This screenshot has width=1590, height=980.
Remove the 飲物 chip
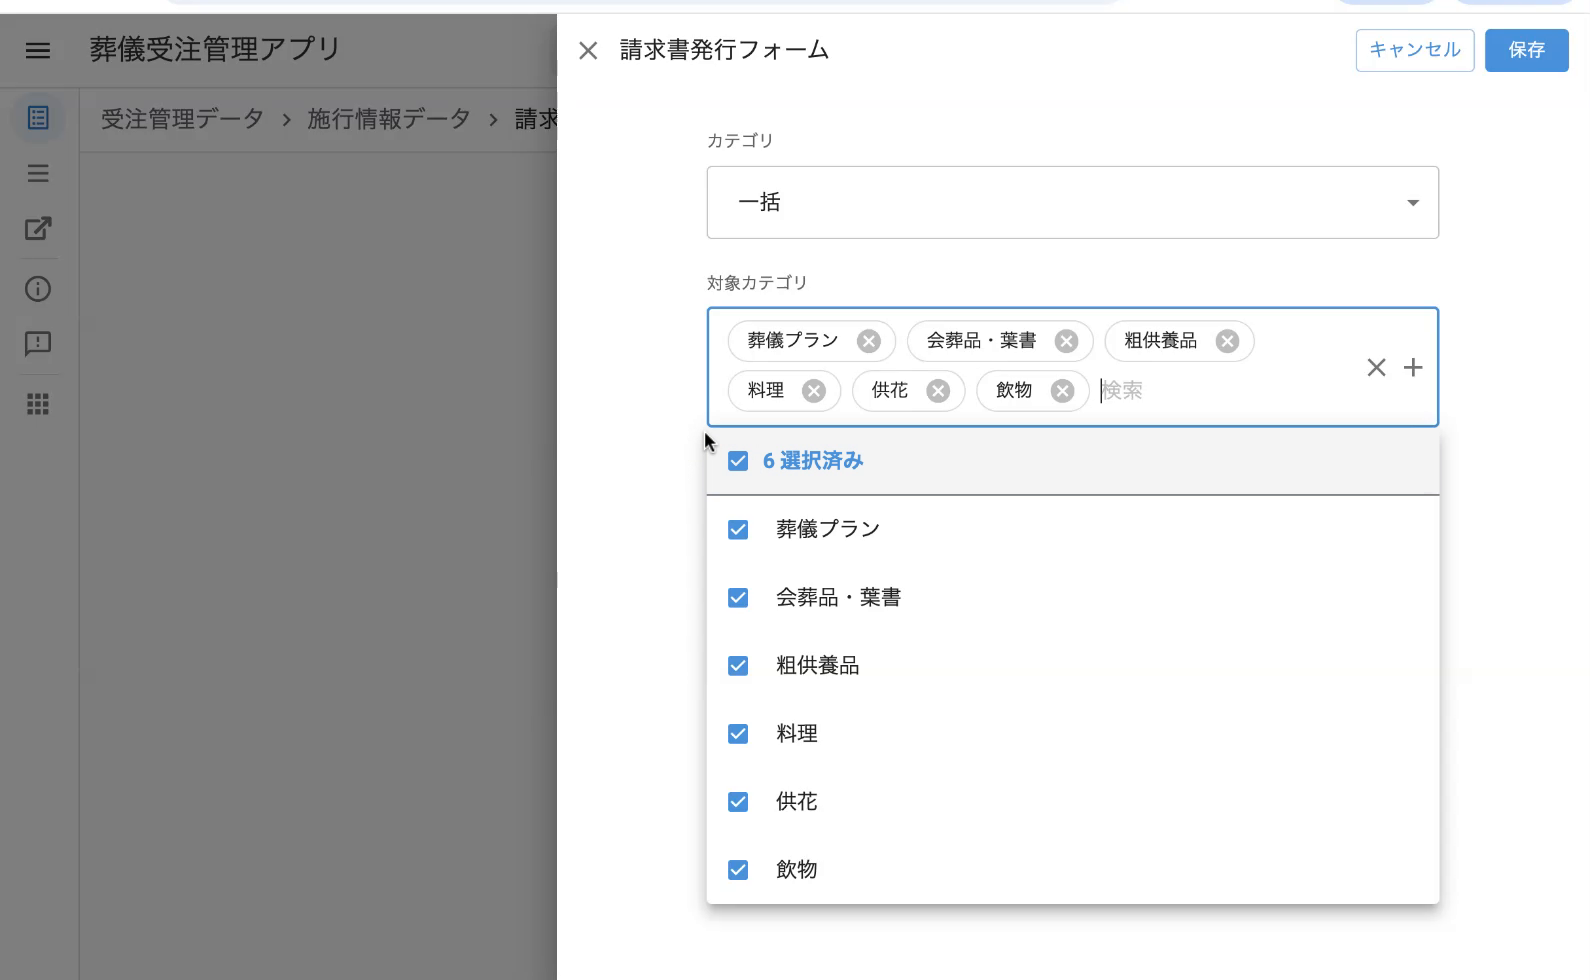pyautogui.click(x=1062, y=391)
